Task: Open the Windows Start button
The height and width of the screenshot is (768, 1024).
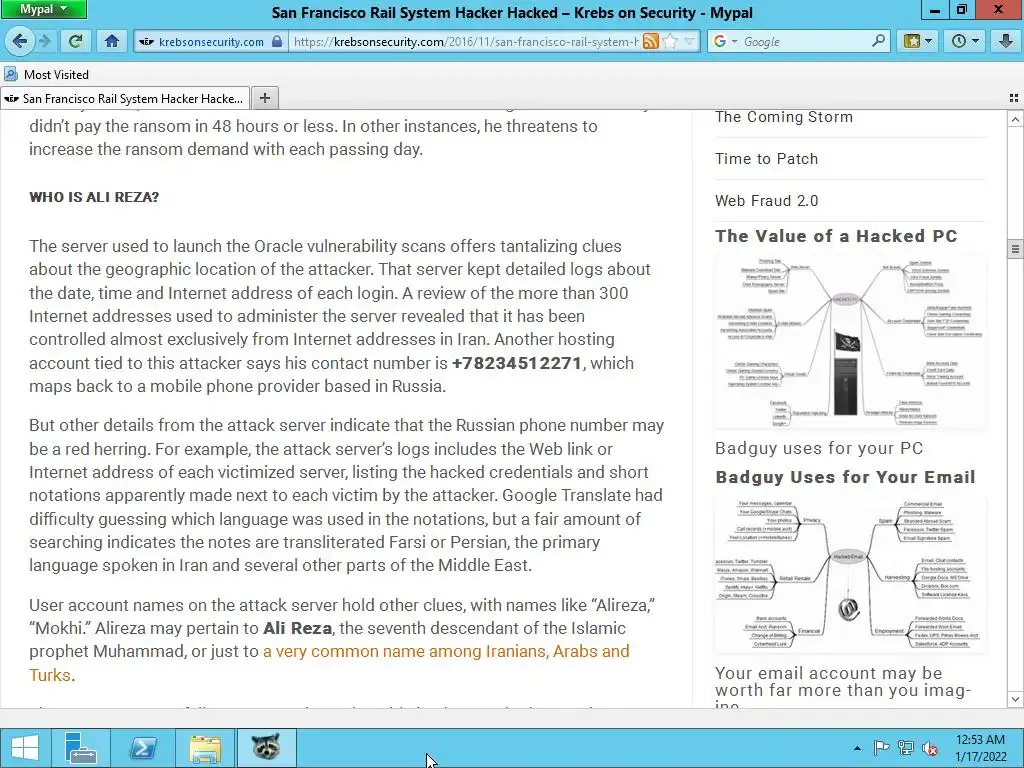Action: click(25, 748)
